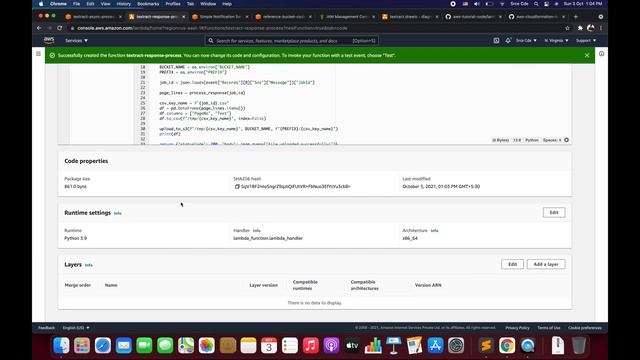Viewport: 640px width, 360px height.
Task: Open Calendar from the Dock
Action: click(x=269, y=345)
